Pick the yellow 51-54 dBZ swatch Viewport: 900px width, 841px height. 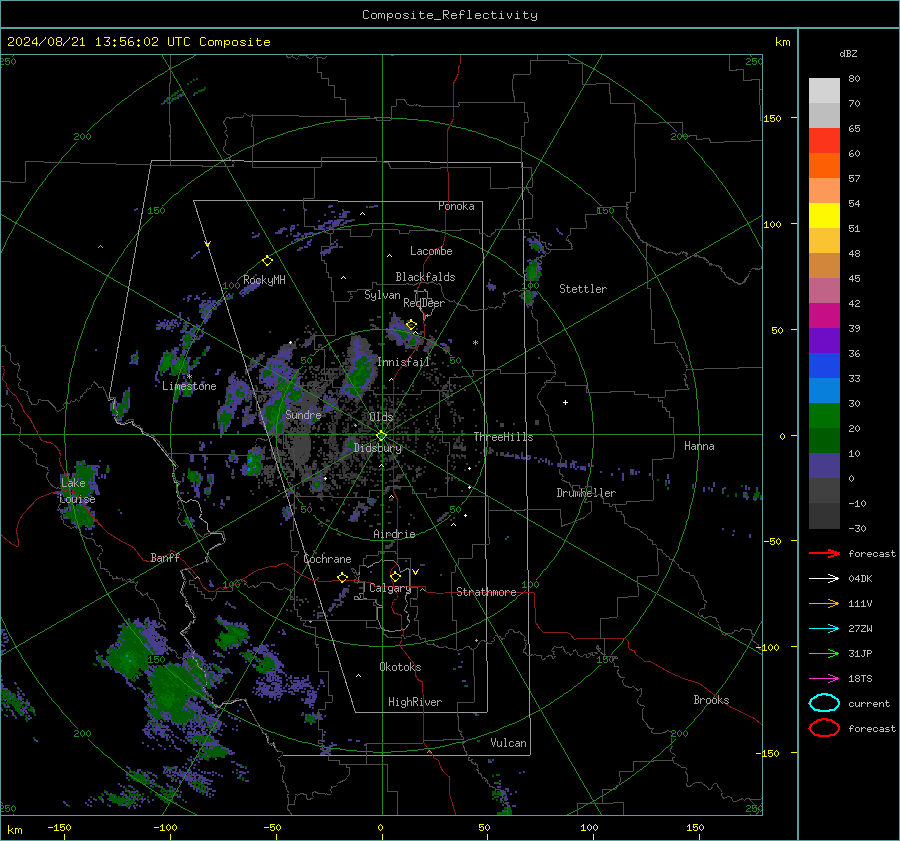824,216
